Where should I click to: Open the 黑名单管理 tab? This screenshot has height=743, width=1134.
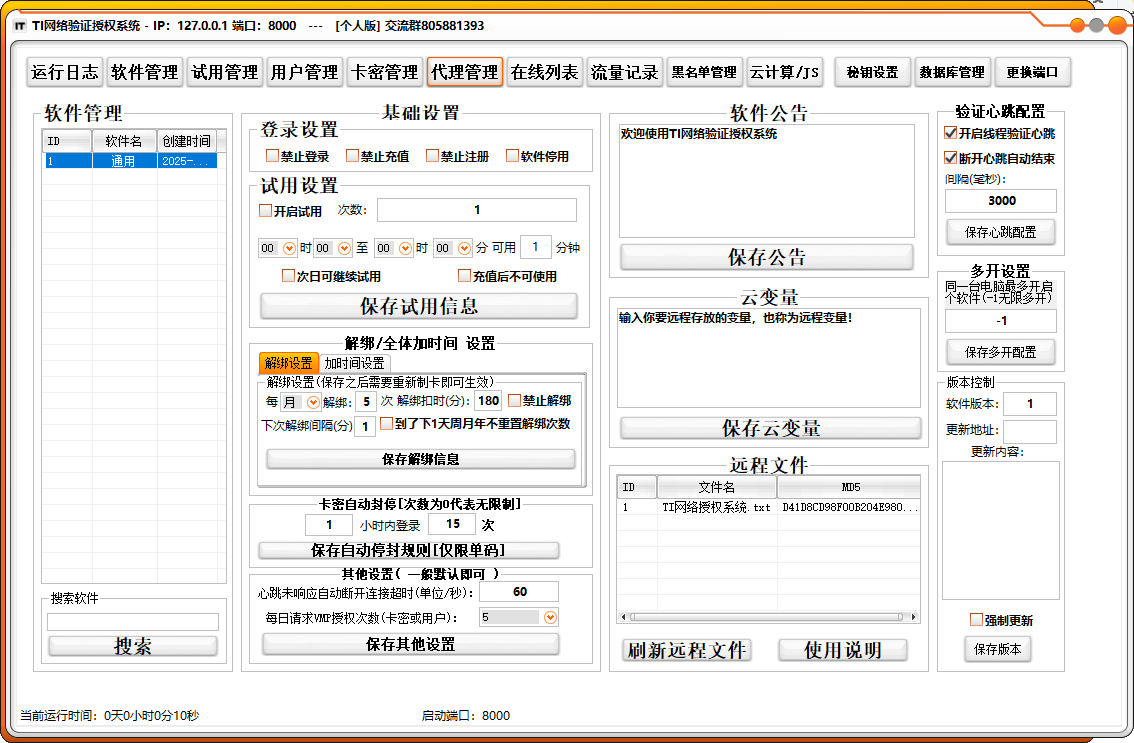coord(704,71)
